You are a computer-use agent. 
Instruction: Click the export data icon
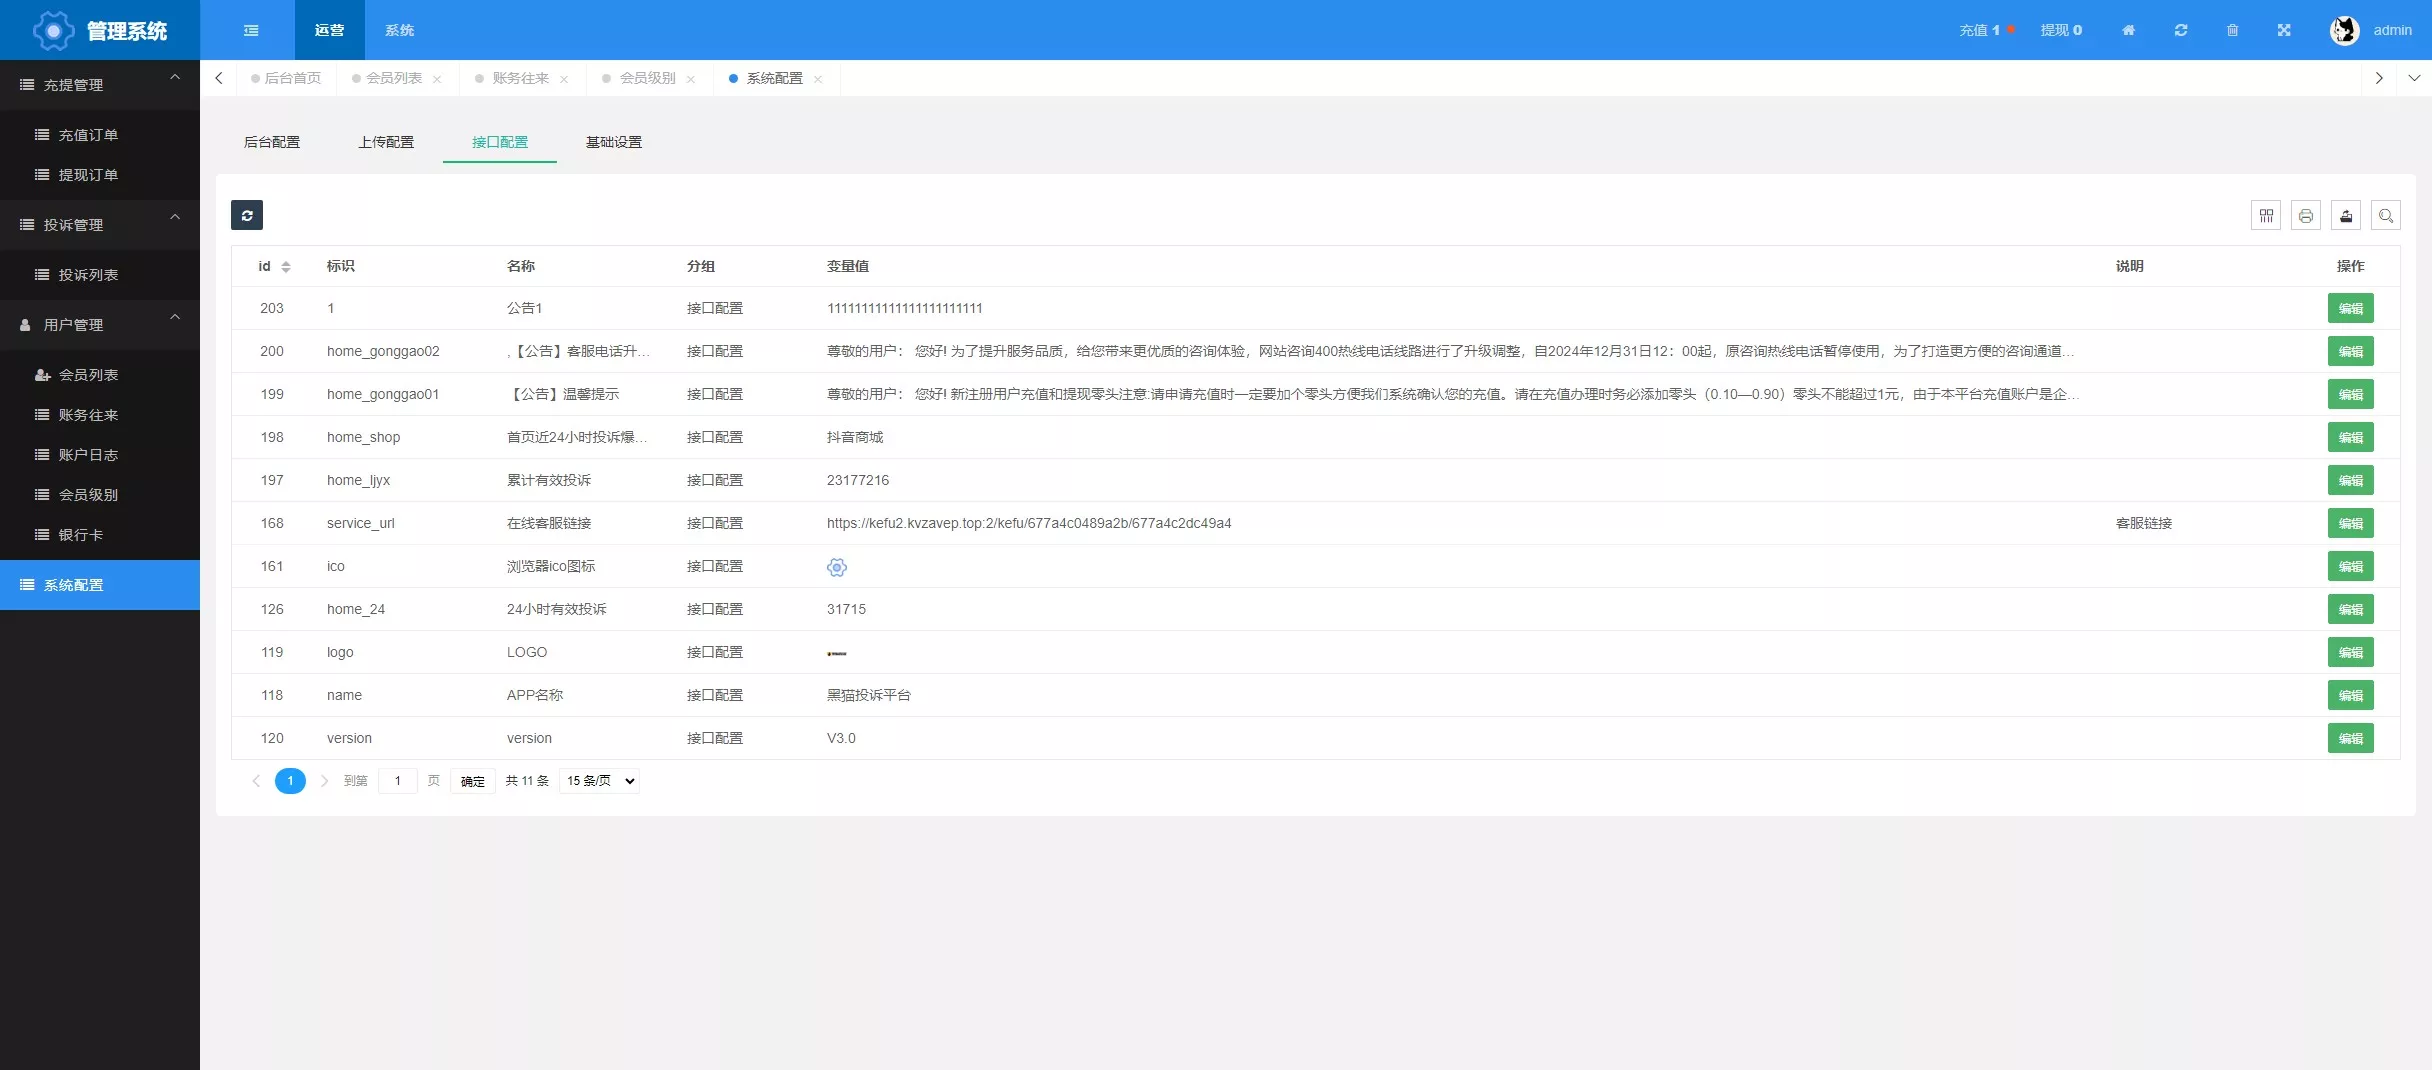coord(2346,215)
